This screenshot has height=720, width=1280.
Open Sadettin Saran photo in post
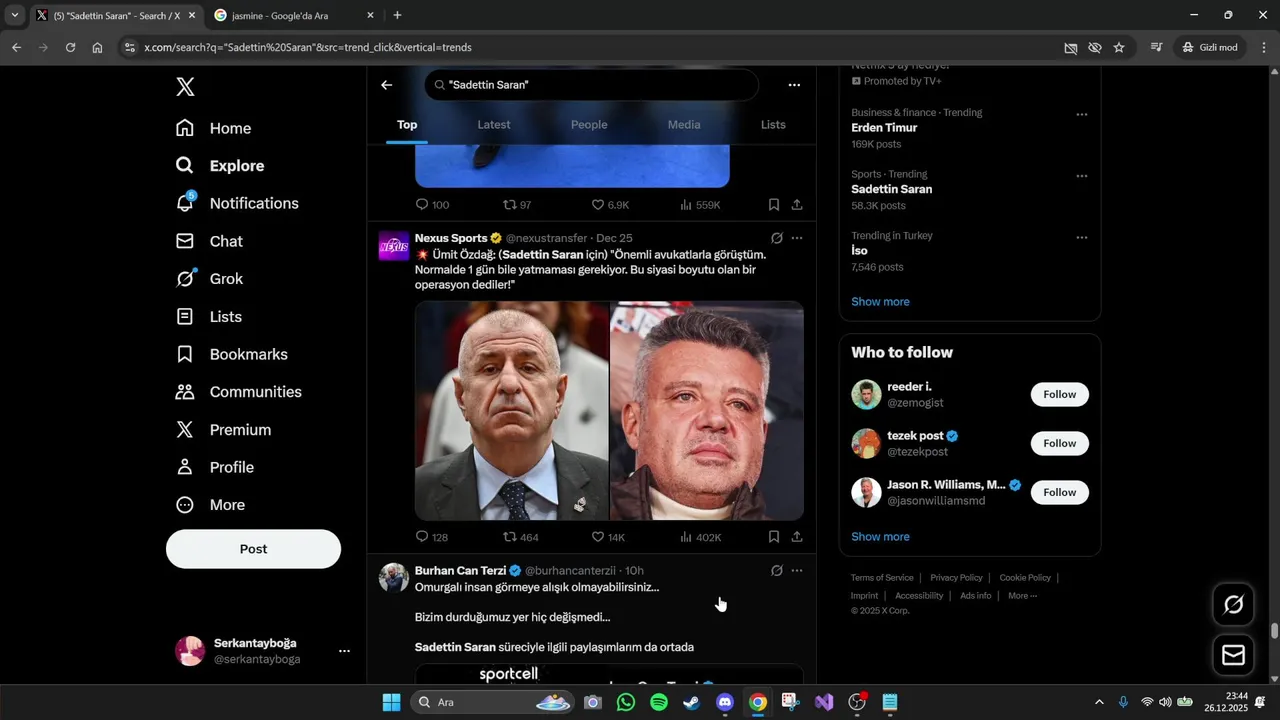pyautogui.click(x=707, y=411)
